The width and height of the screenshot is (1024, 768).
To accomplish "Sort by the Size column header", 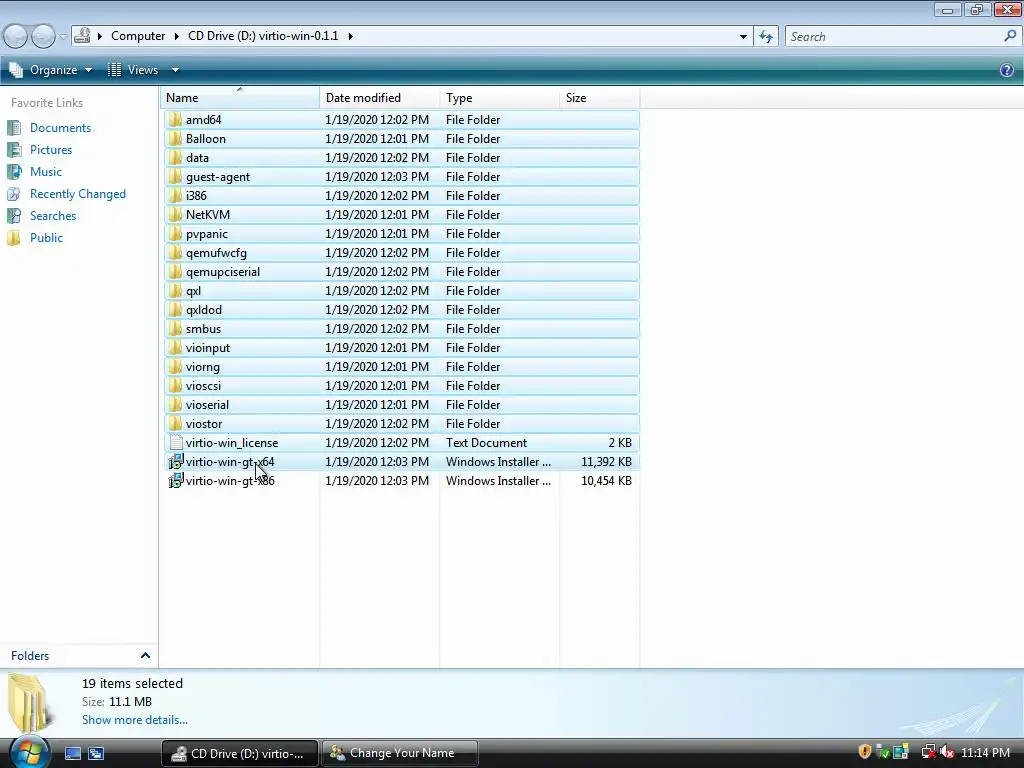I will (x=600, y=98).
